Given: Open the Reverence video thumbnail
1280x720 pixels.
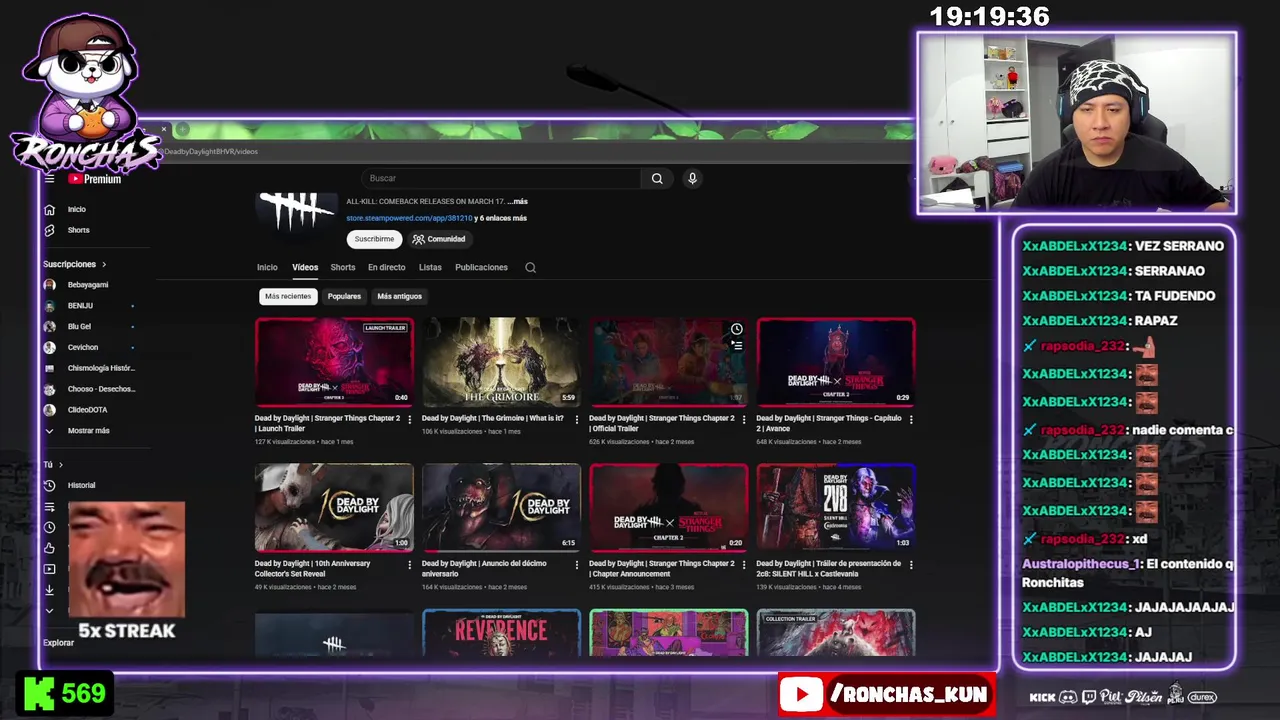Looking at the screenshot, I should (501, 633).
